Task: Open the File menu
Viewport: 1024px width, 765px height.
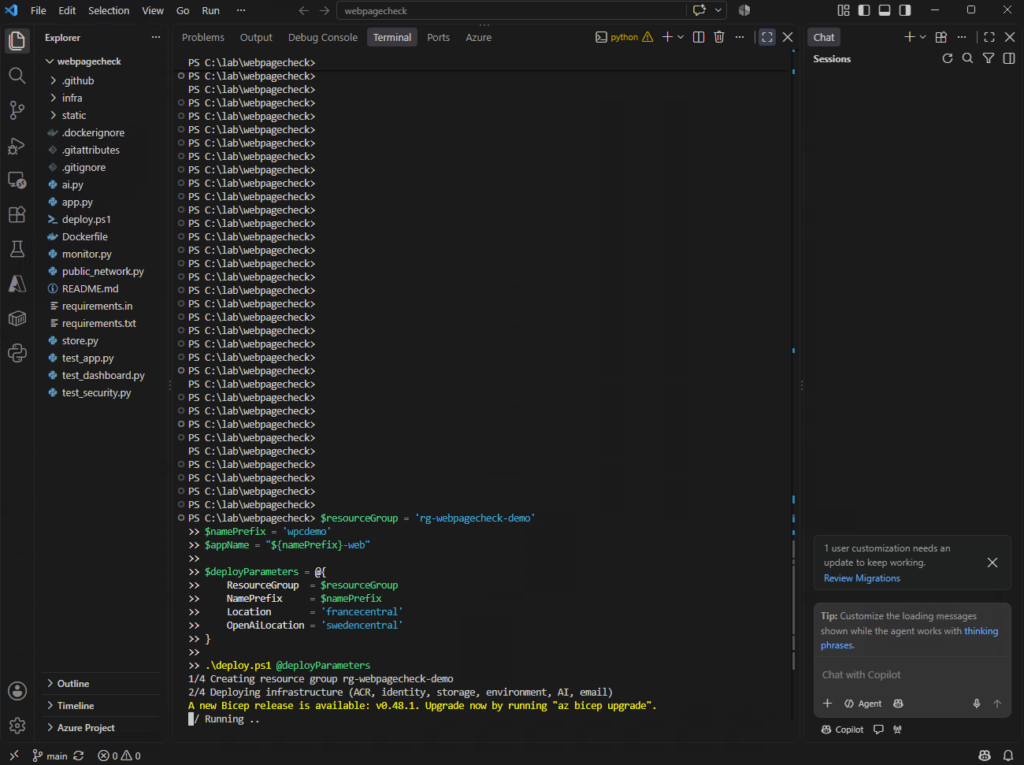Action: pos(38,10)
